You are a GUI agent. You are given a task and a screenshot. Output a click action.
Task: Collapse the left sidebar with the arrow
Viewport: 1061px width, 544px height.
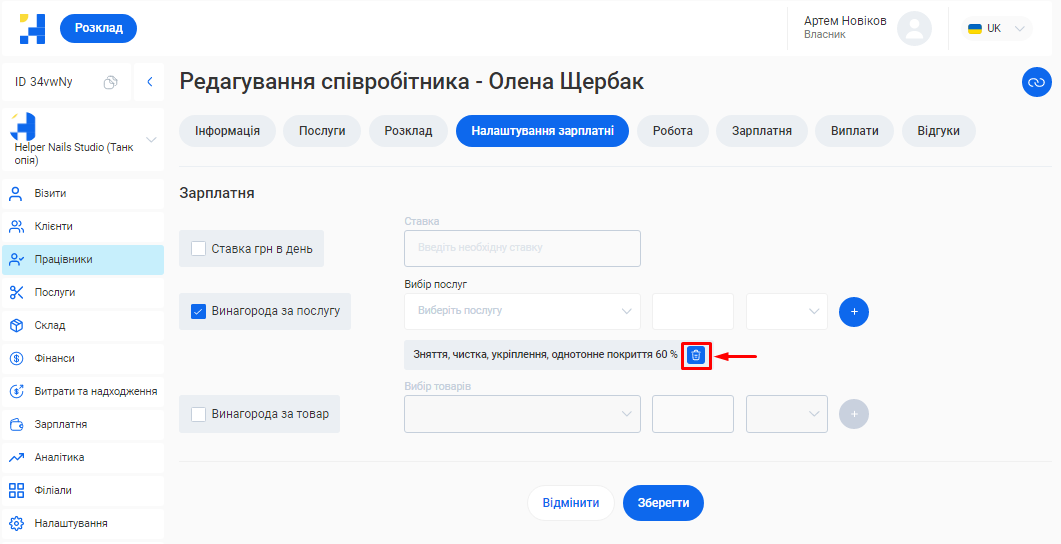149,82
